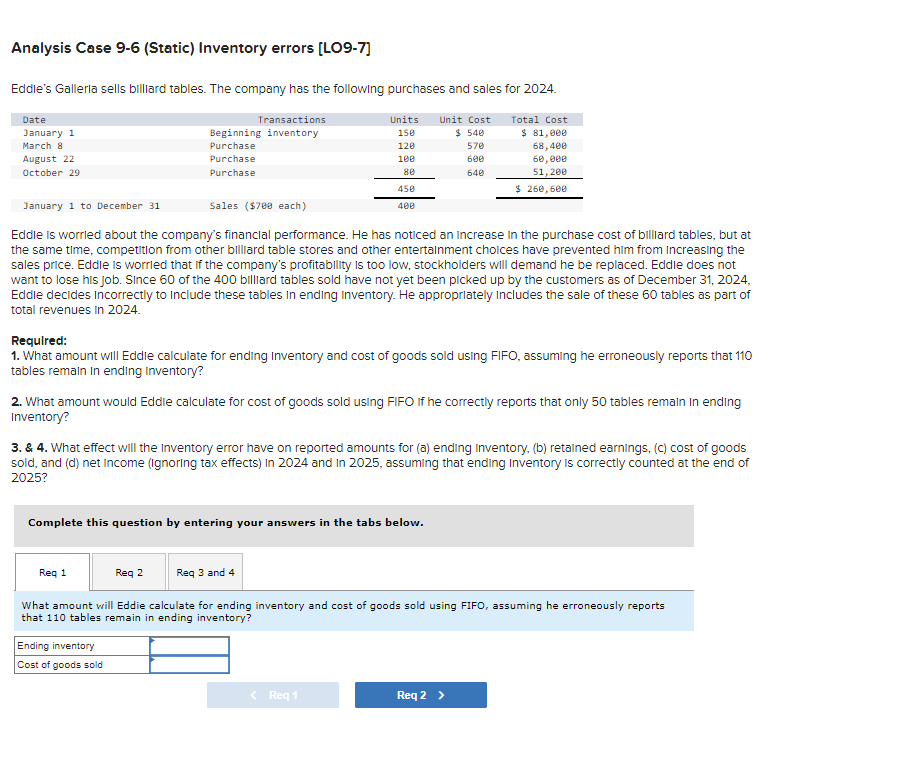Select the 'Ending inventory' row label
914x761 pixels.
point(55,646)
